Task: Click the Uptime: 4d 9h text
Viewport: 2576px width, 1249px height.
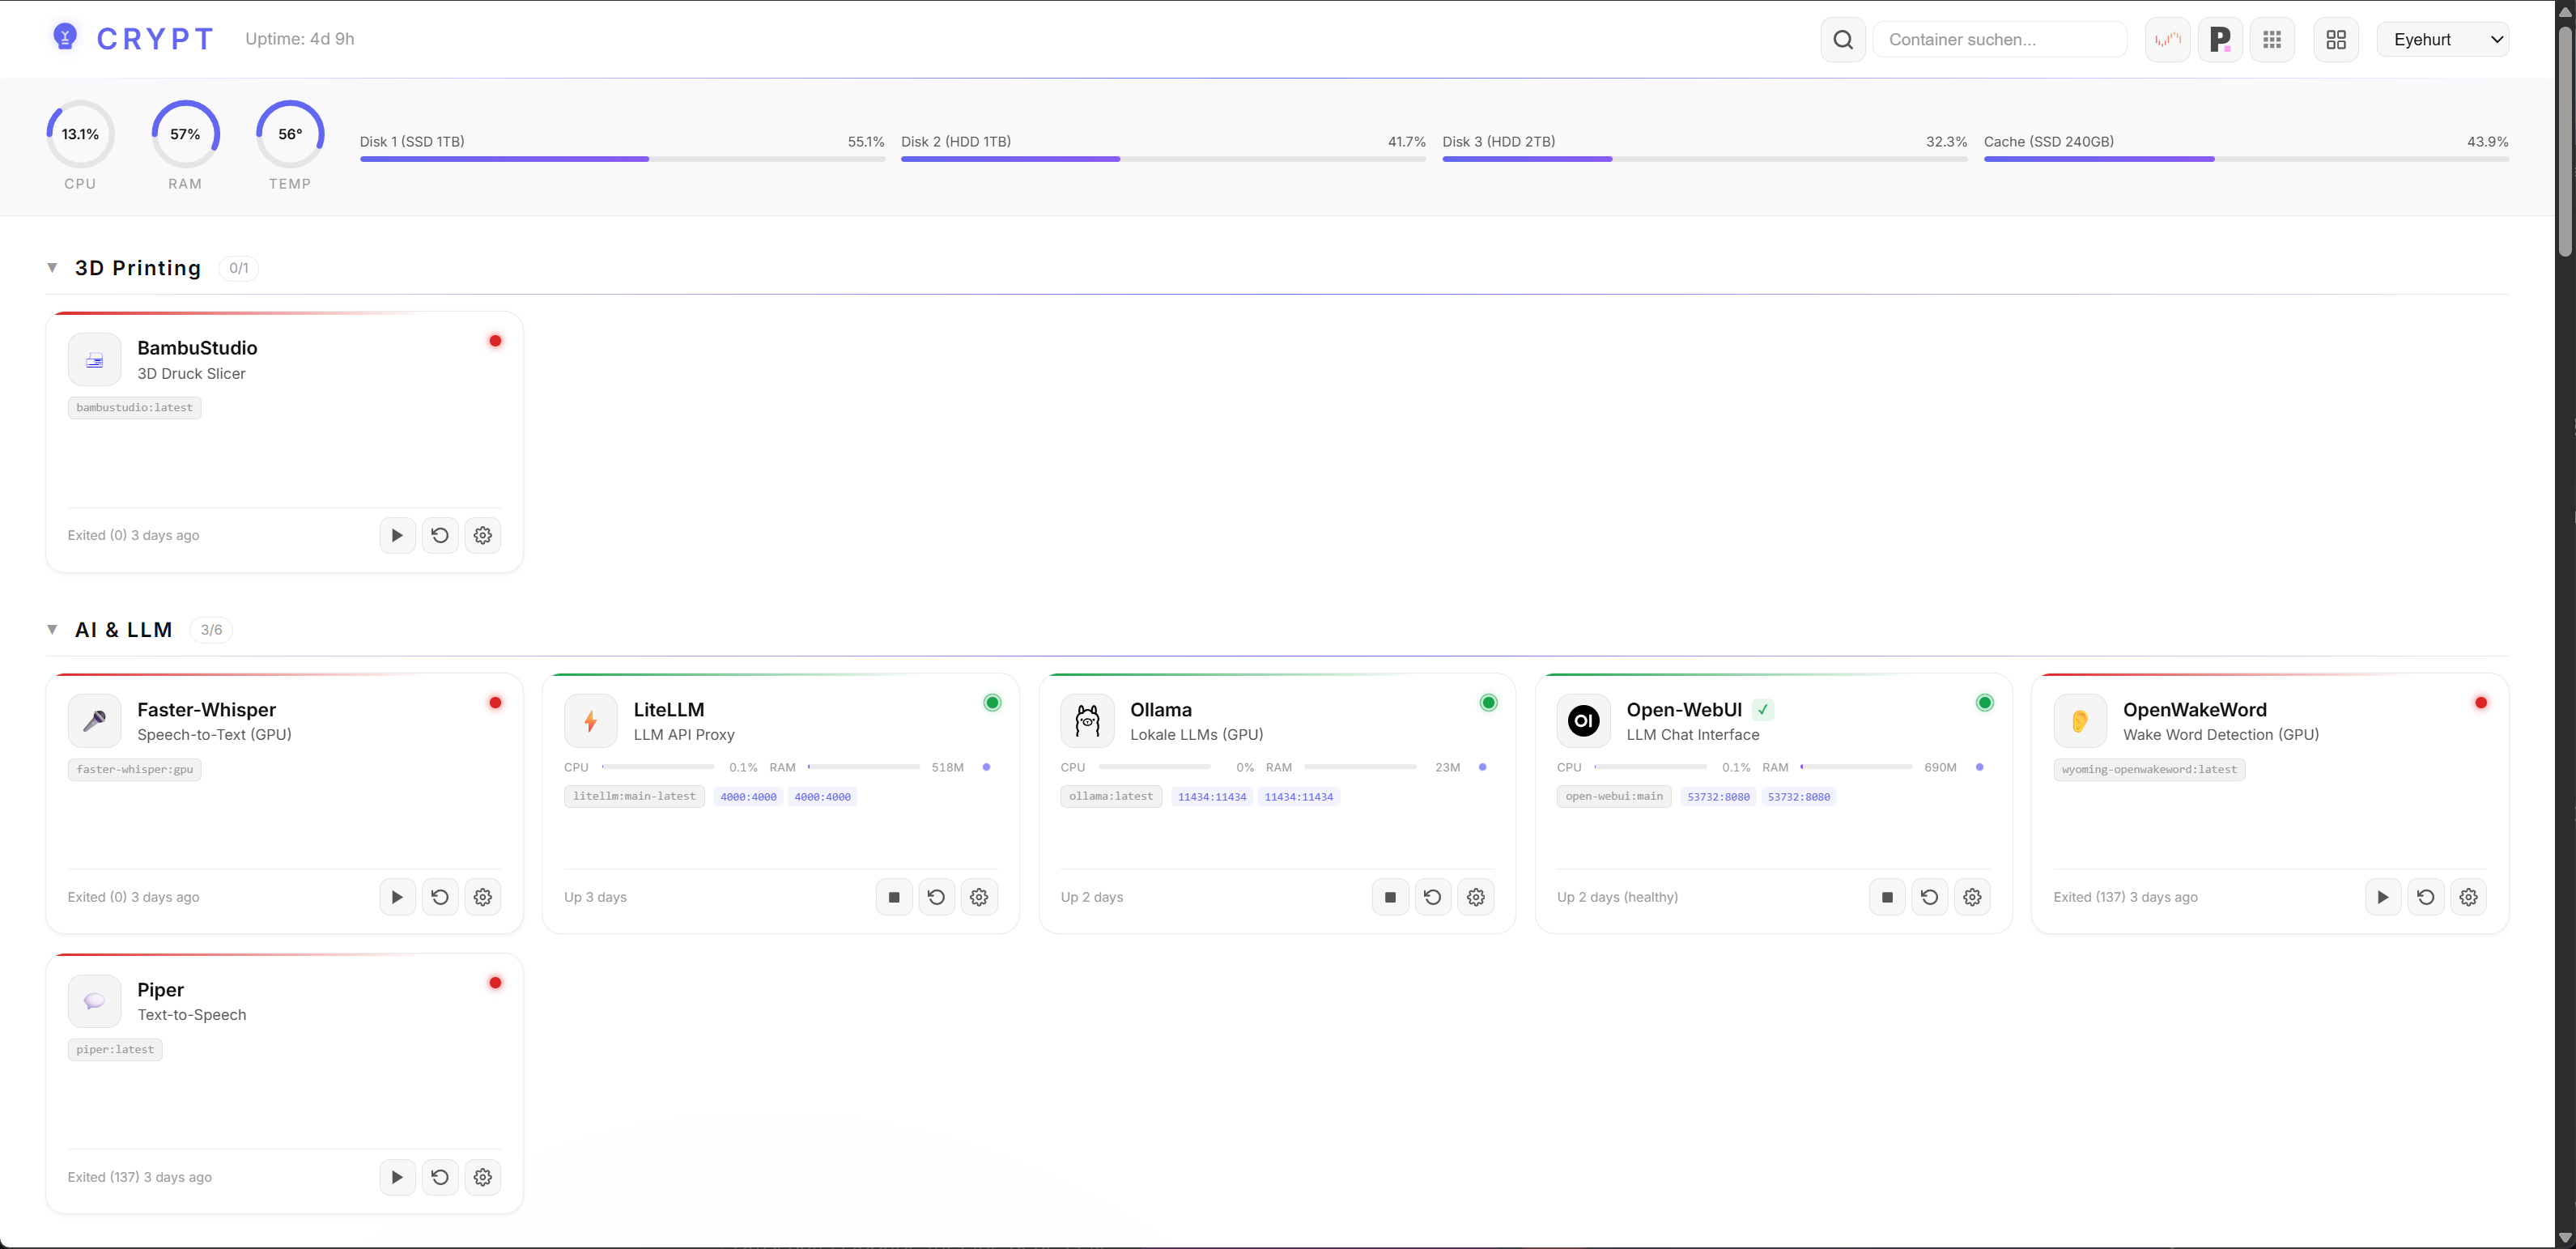Action: pyautogui.click(x=300, y=39)
